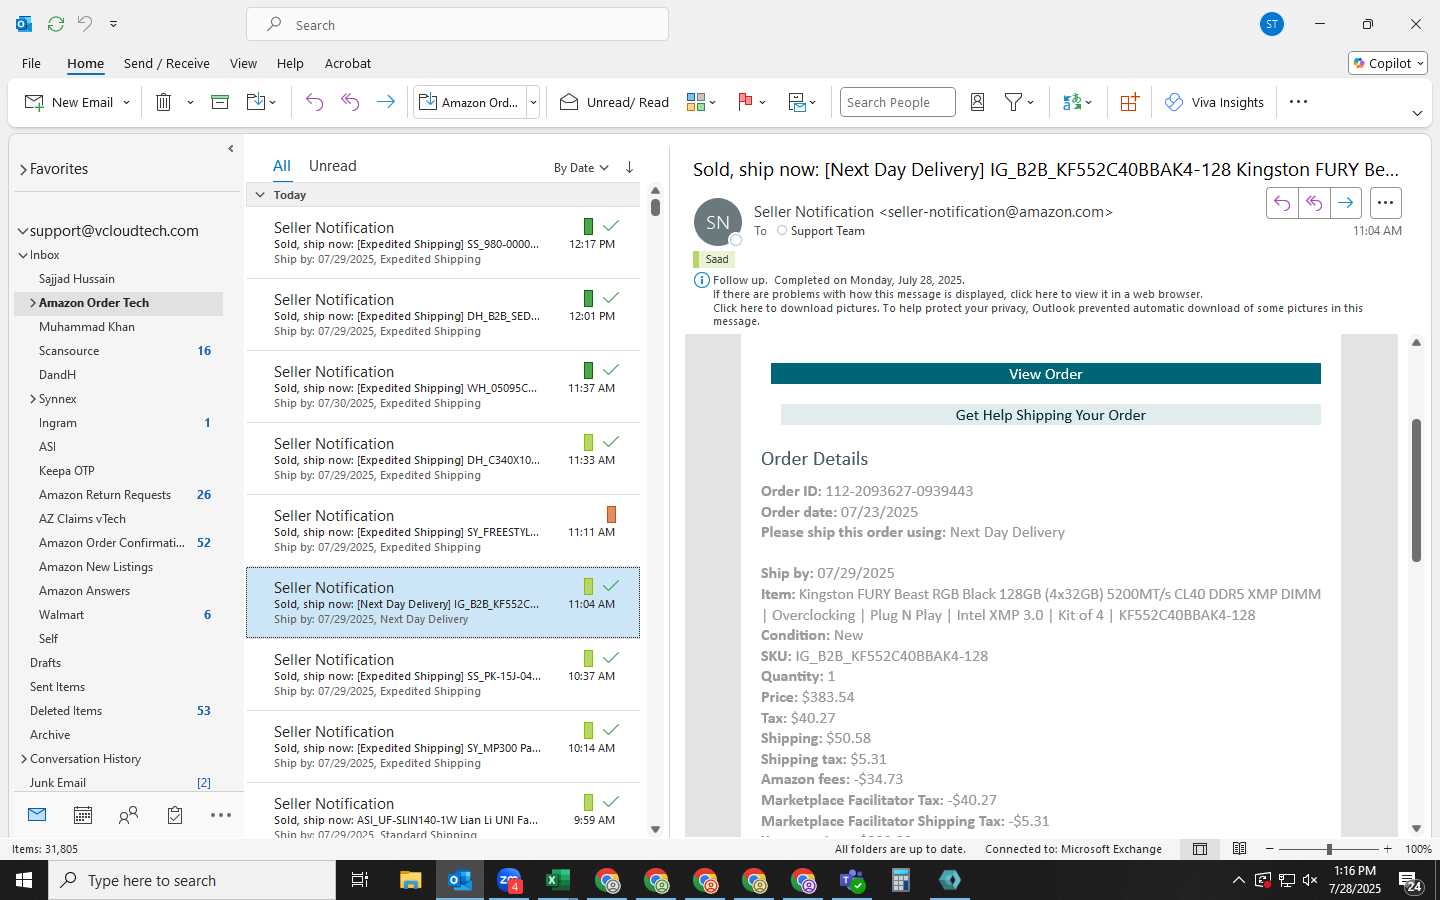Toggle flag complete on 12:17 PM email
This screenshot has width=1440, height=900.
click(x=611, y=226)
